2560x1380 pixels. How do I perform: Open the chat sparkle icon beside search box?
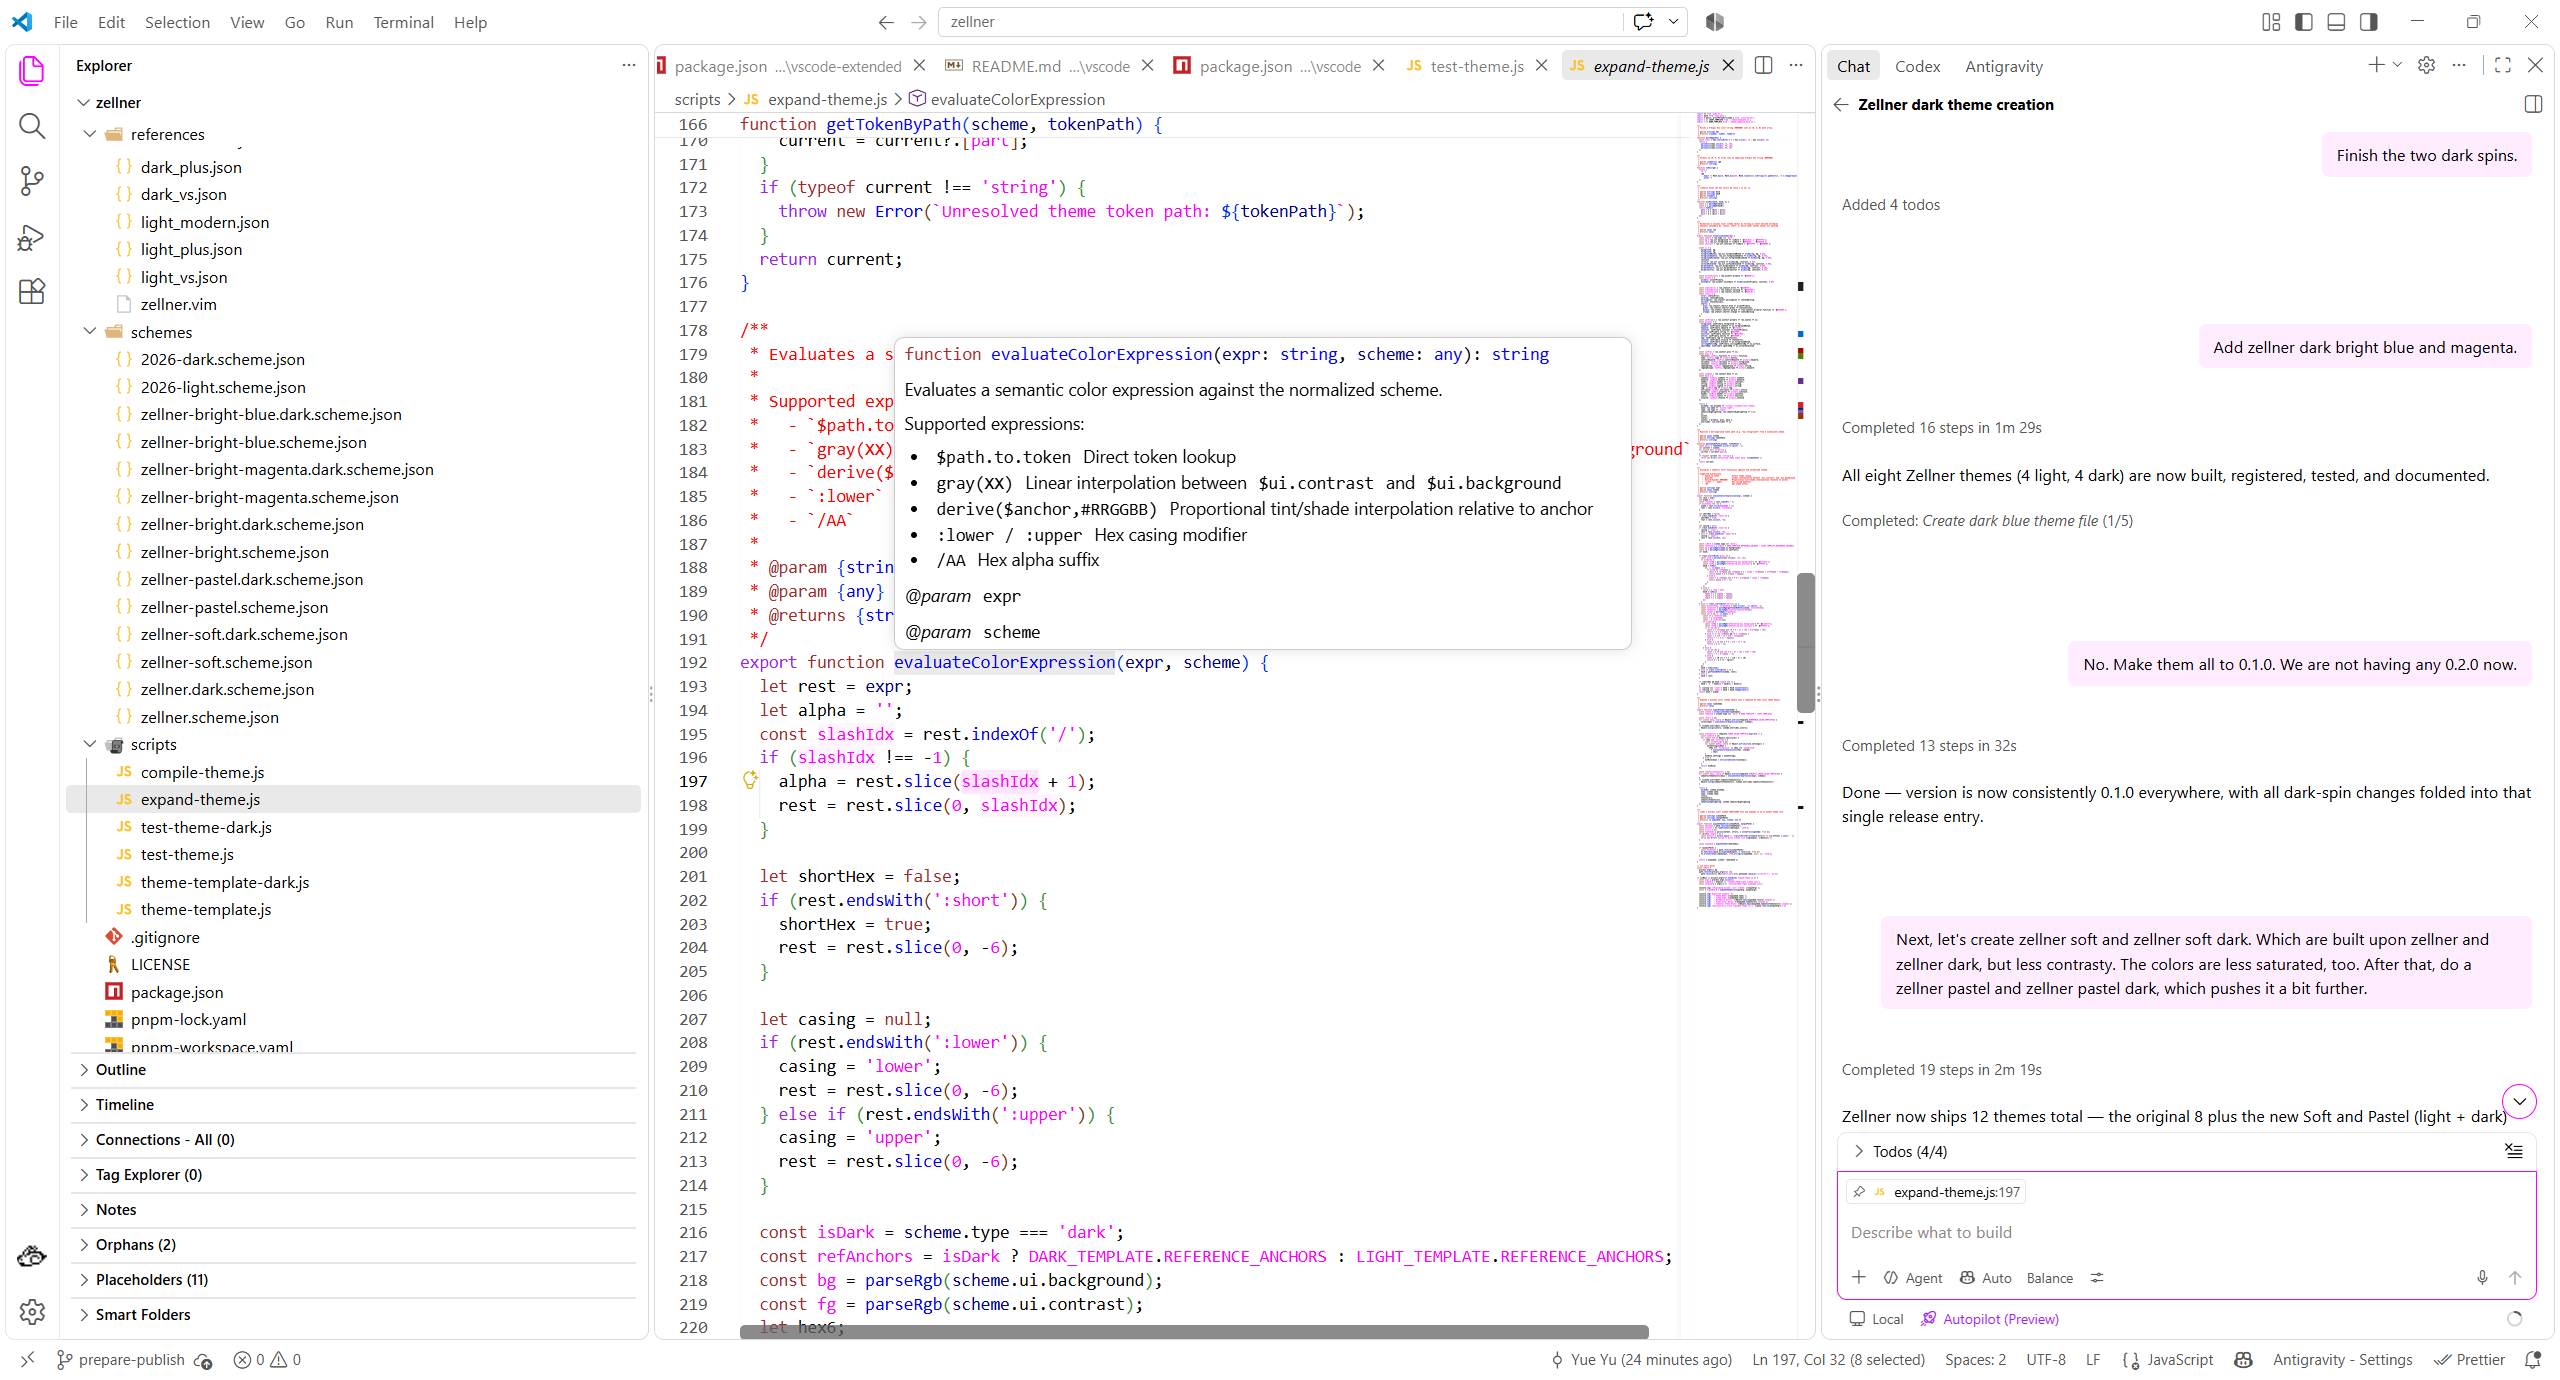coord(1643,22)
